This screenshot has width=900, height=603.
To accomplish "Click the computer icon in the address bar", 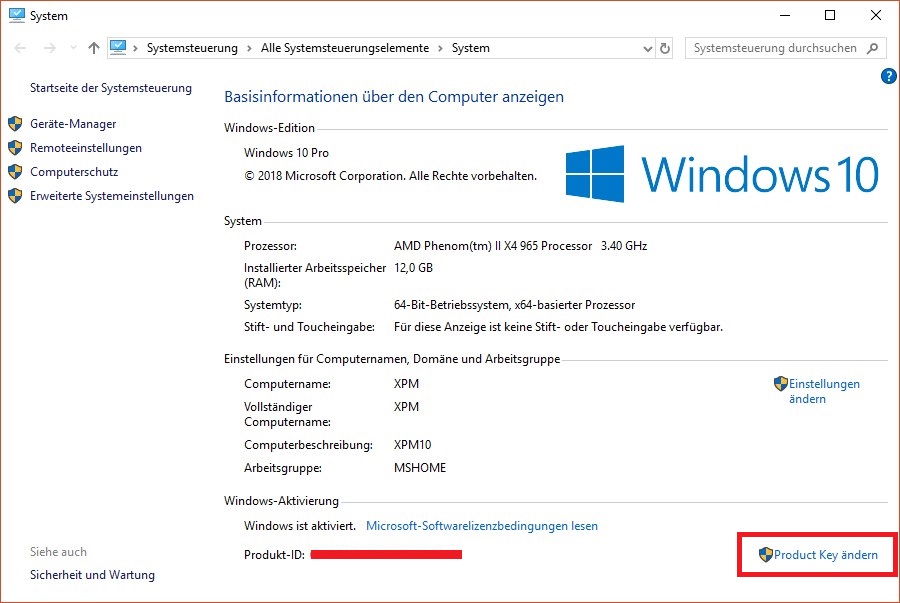I will point(118,47).
